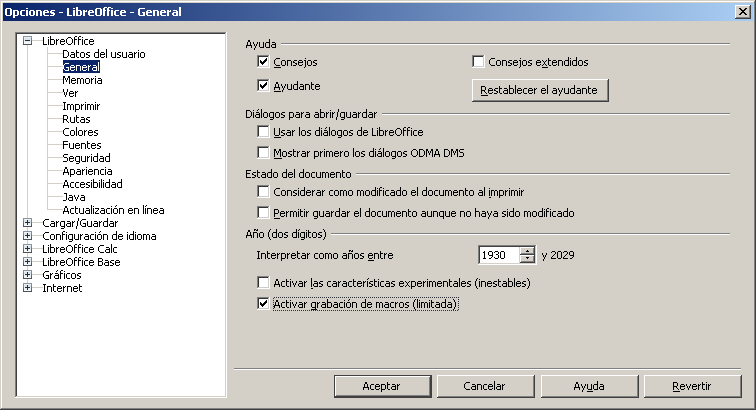756x410 pixels.
Task: Expand the LibreOffice Base node
Action: click(x=27, y=262)
